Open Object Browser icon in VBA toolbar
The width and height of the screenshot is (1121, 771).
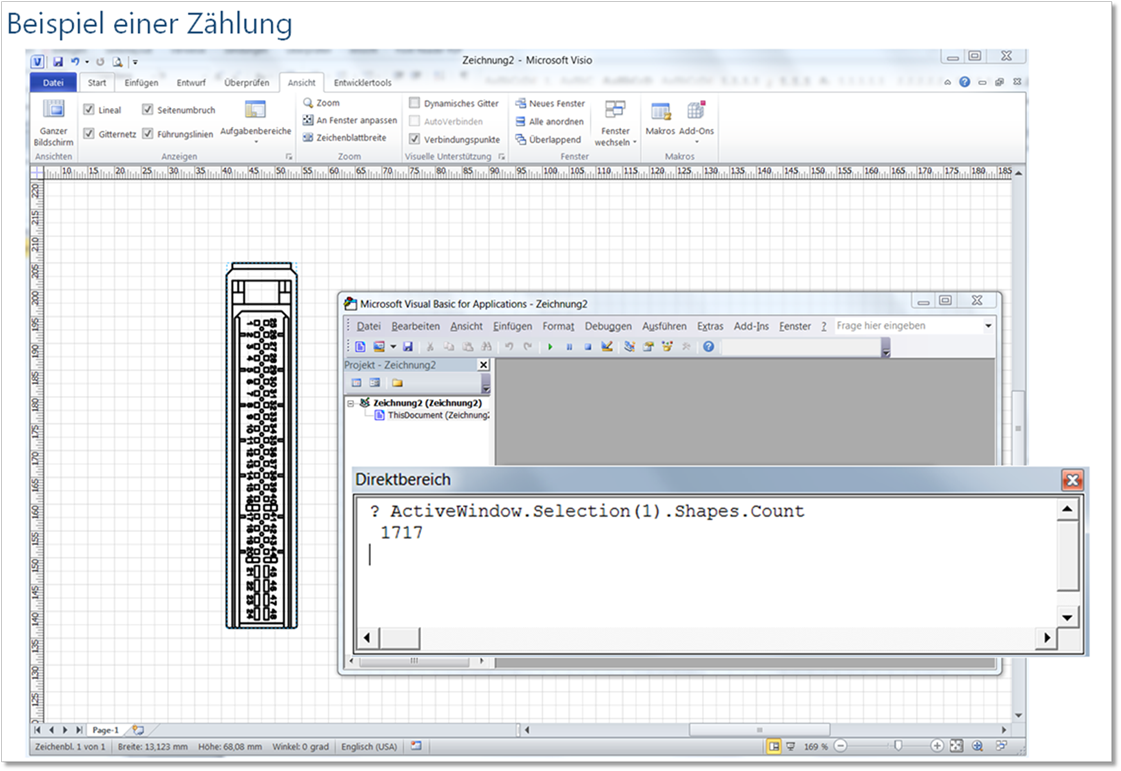(667, 347)
